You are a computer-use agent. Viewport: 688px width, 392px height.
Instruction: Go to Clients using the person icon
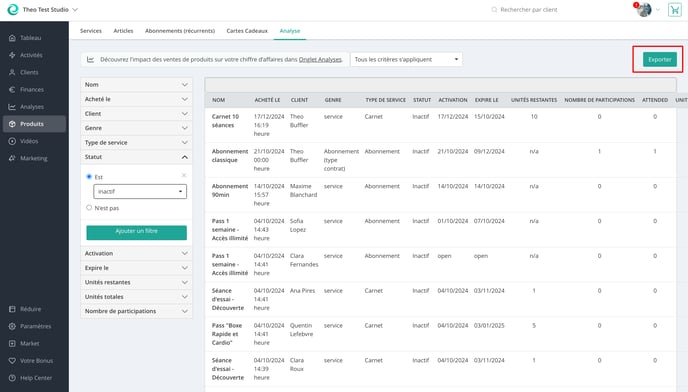[x=12, y=72]
